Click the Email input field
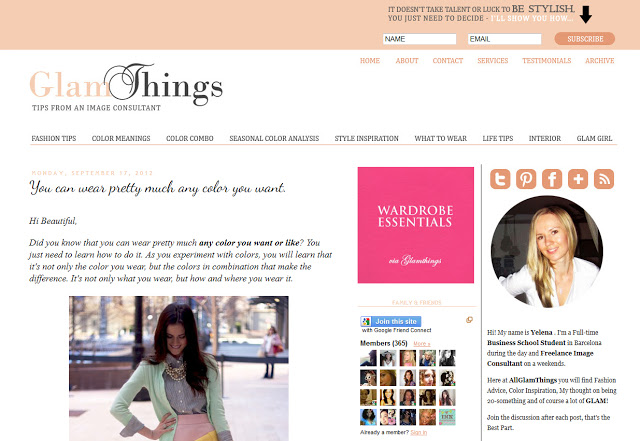This screenshot has height=441, width=640. tap(504, 39)
